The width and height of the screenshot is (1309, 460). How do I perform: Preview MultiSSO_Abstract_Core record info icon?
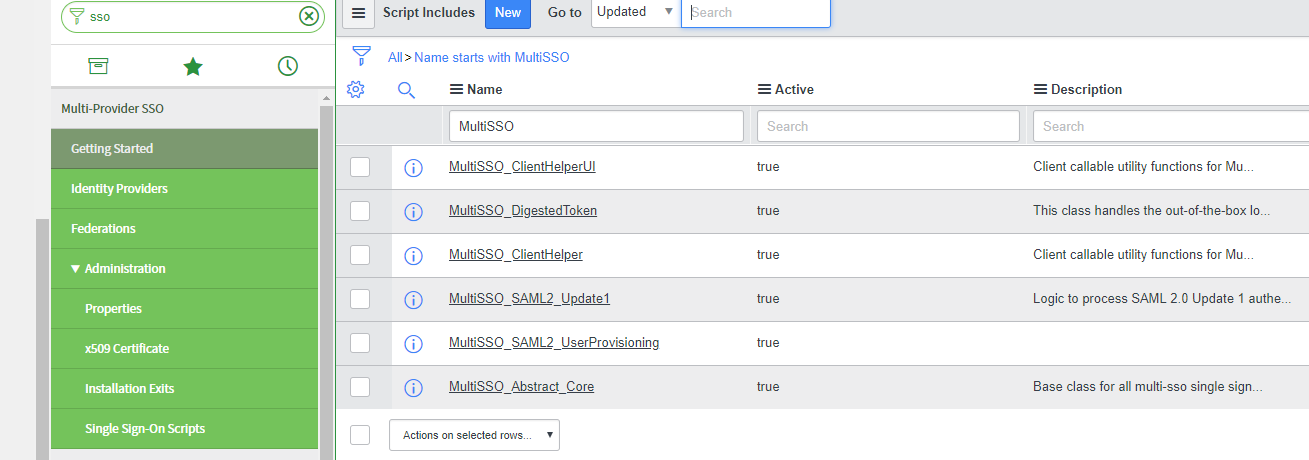(413, 388)
